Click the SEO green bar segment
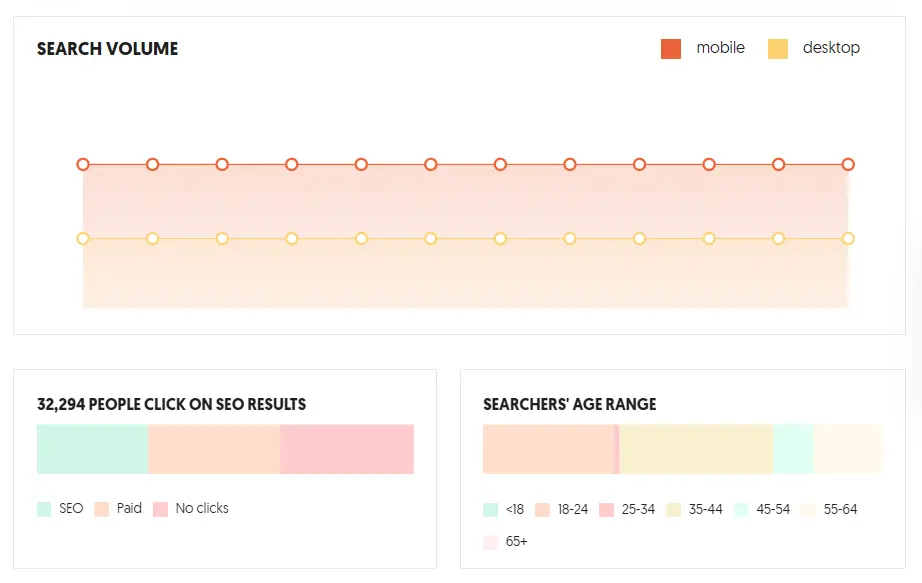 (x=92, y=449)
